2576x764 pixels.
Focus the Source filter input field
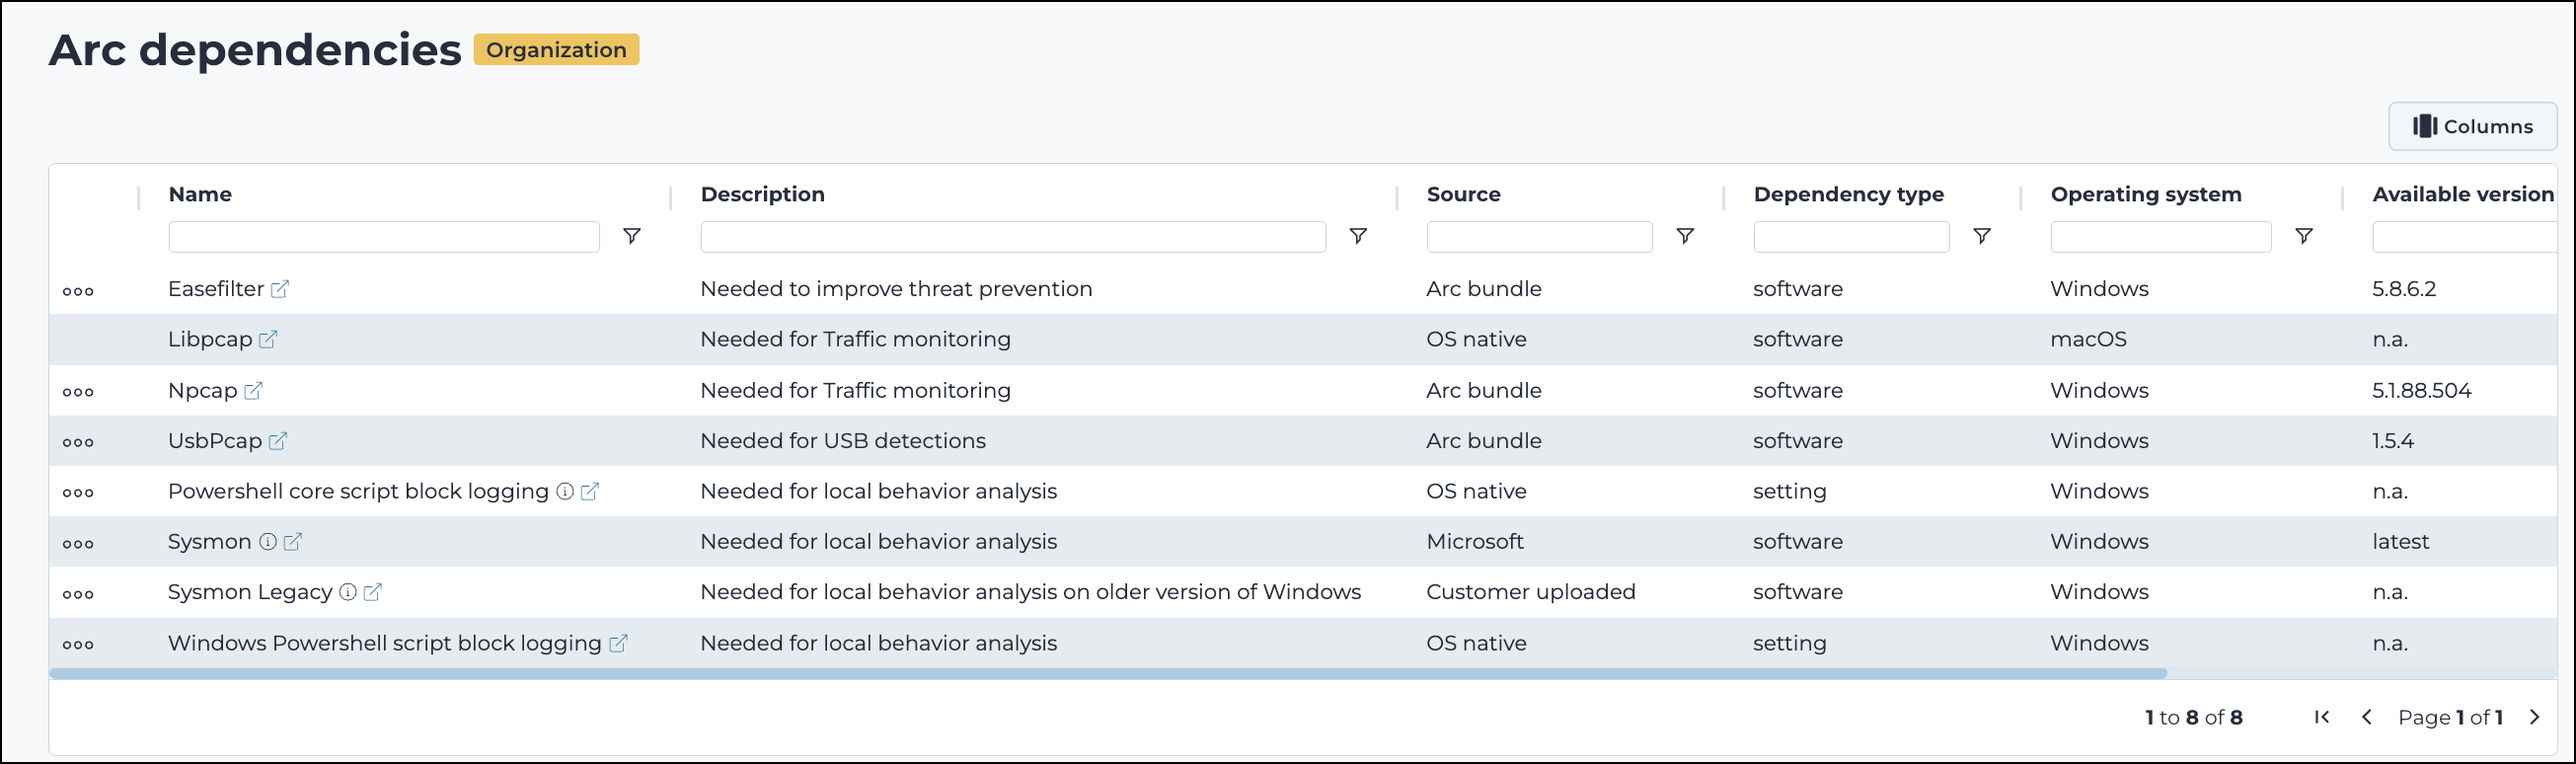tap(1539, 237)
